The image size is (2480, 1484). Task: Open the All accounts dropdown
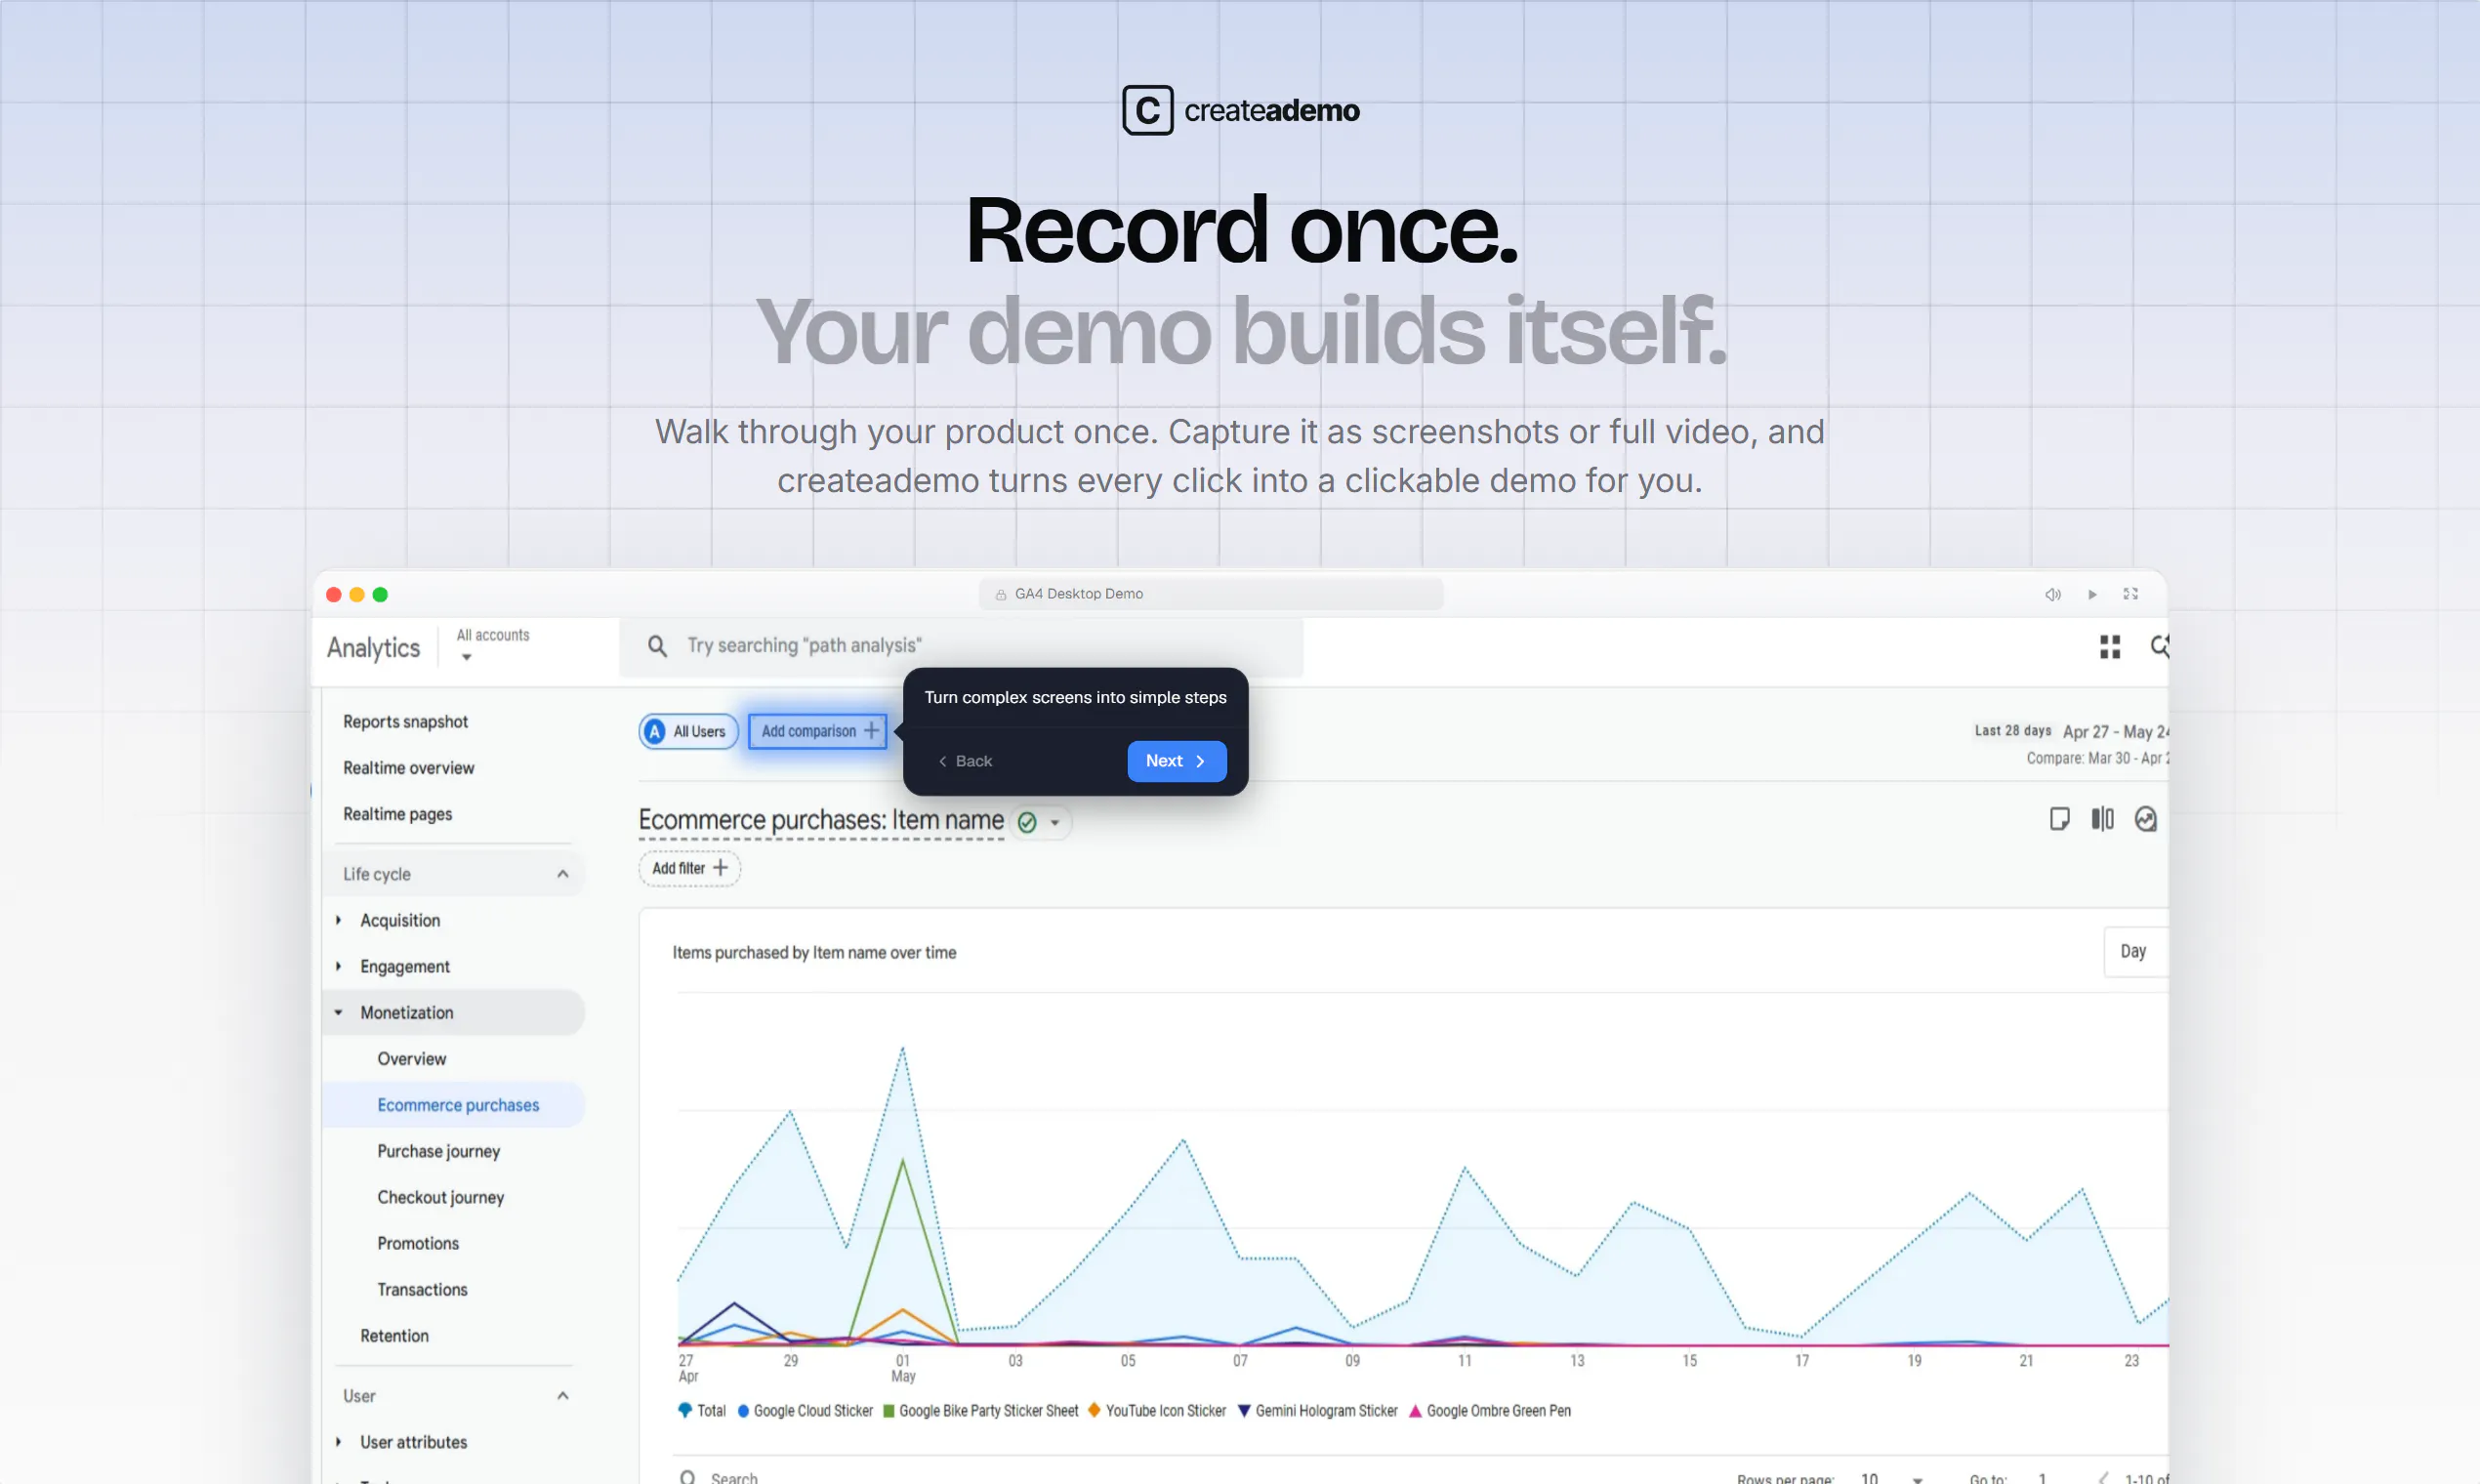pyautogui.click(x=493, y=645)
